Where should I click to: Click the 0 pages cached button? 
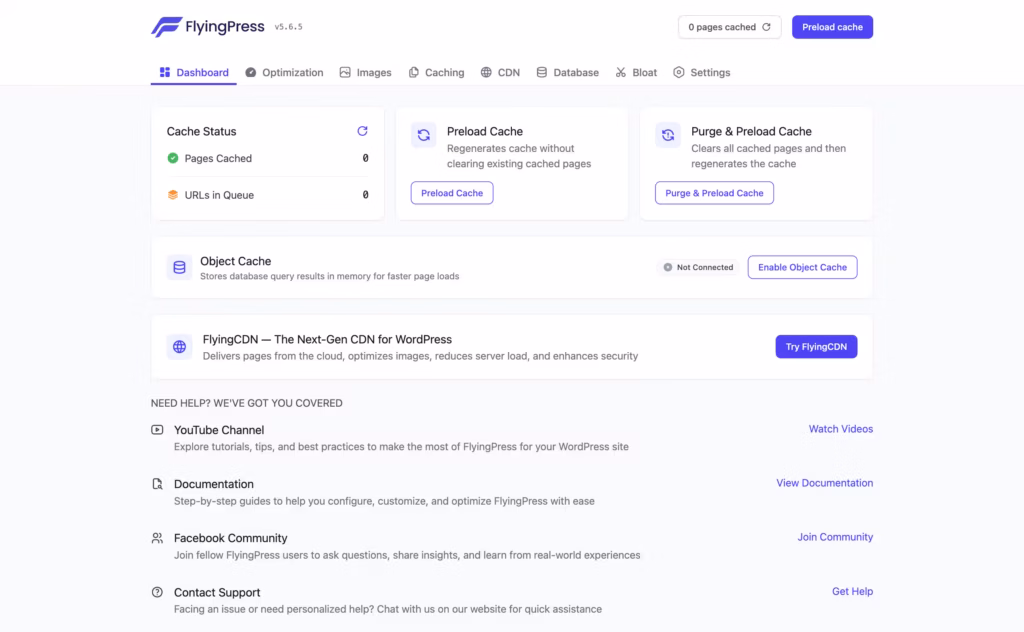pos(729,27)
